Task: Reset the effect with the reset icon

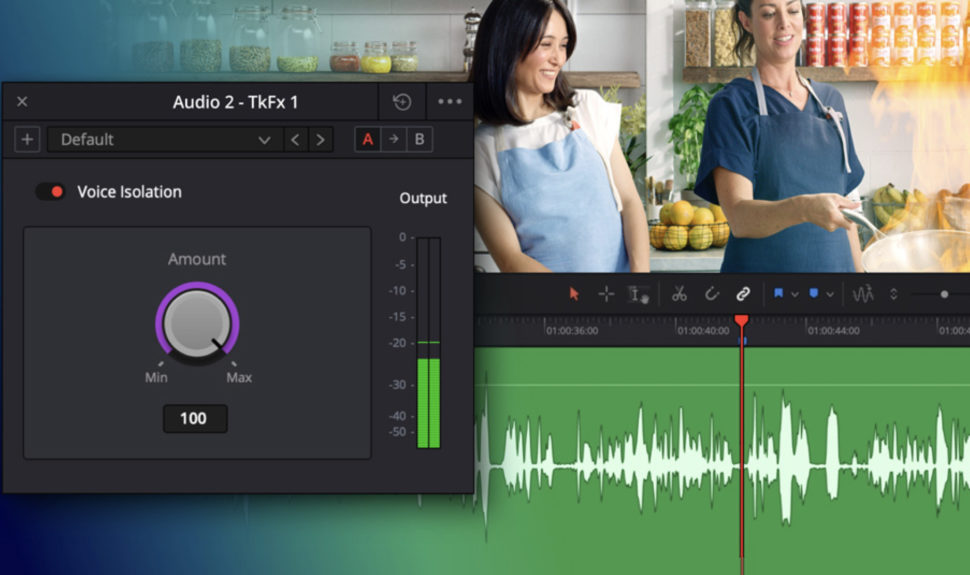Action: point(401,102)
